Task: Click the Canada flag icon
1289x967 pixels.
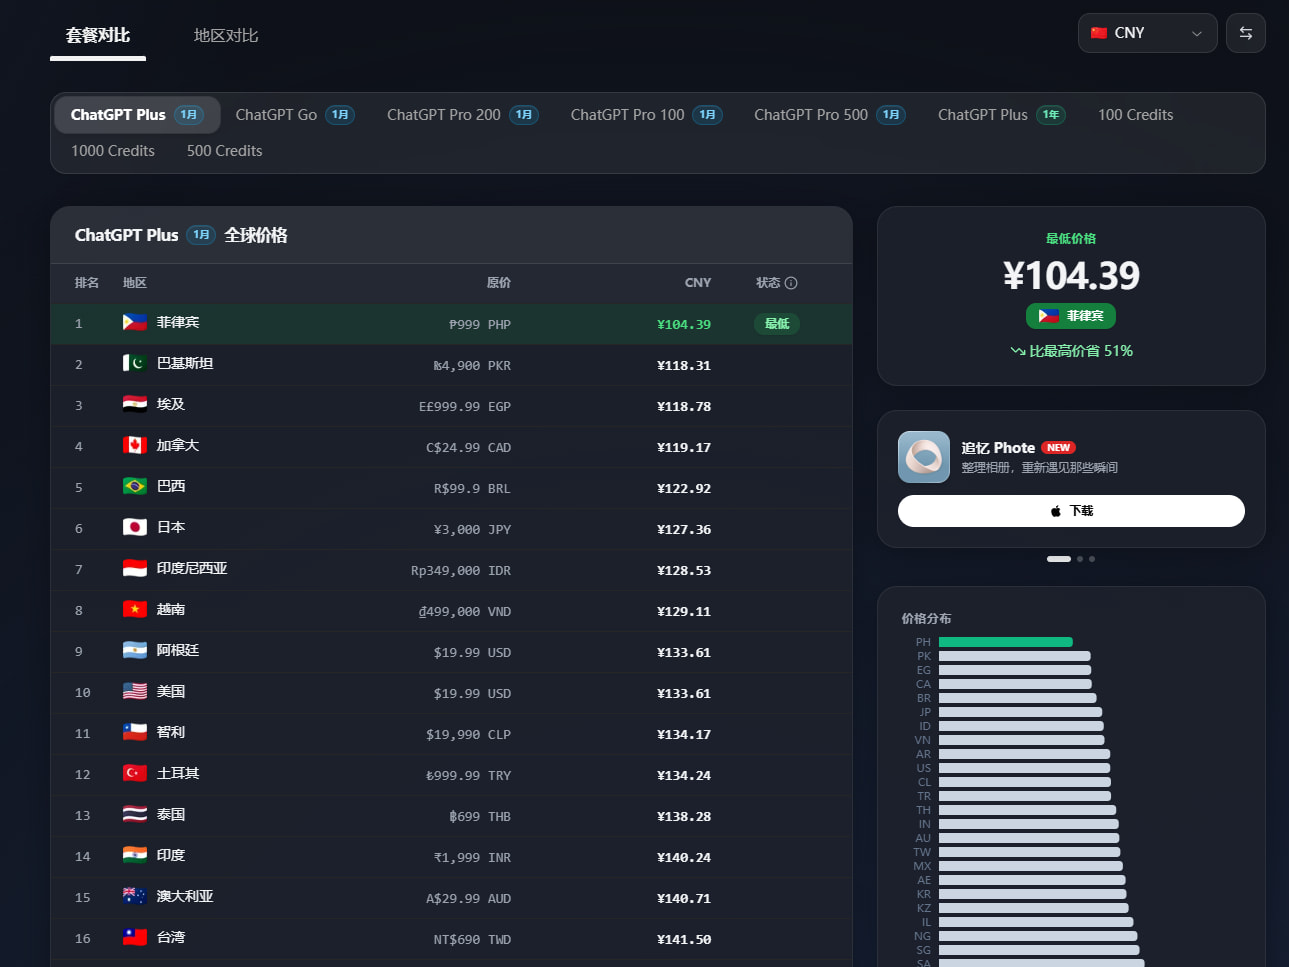Action: point(135,445)
